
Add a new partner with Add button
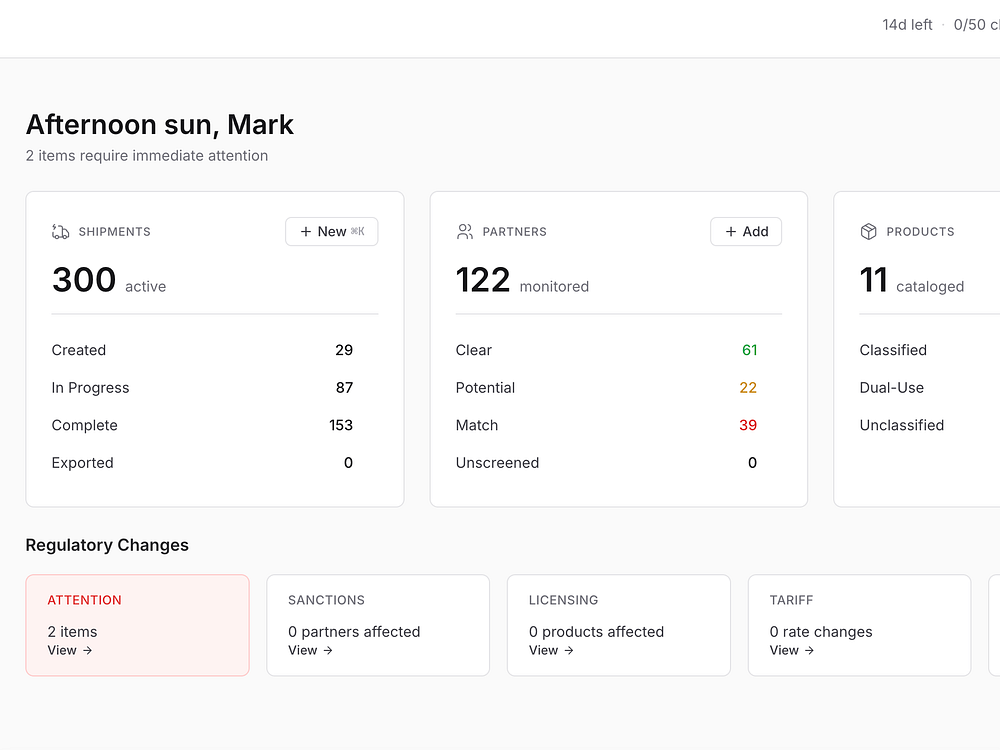[x=746, y=232]
